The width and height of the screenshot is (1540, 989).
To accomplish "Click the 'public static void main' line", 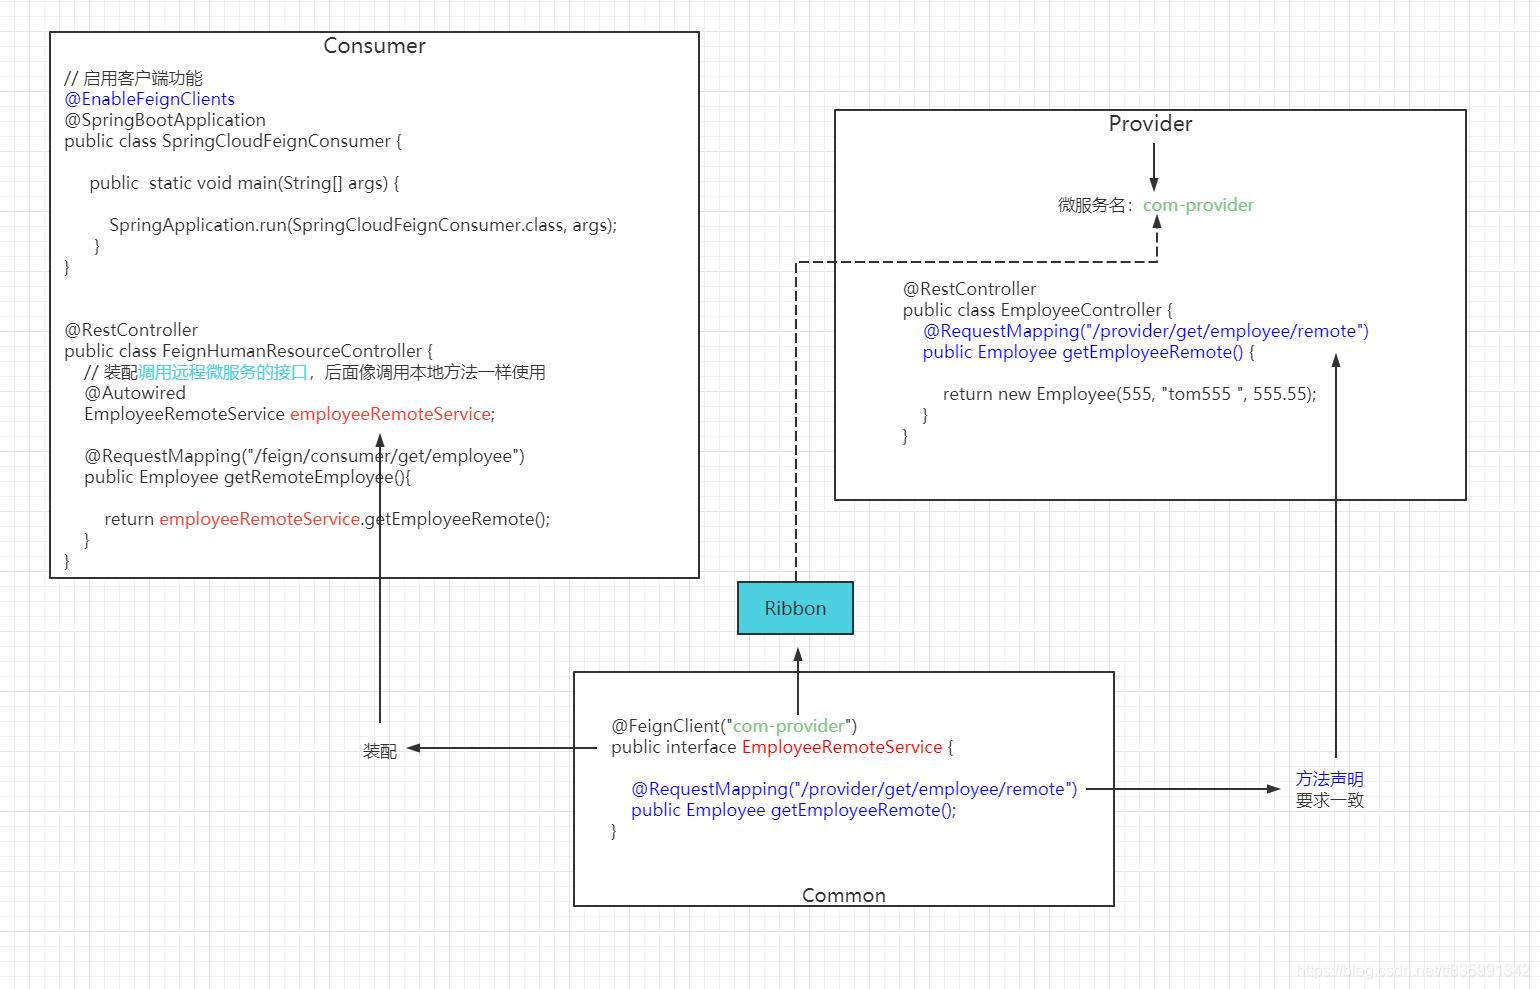I will point(244,183).
